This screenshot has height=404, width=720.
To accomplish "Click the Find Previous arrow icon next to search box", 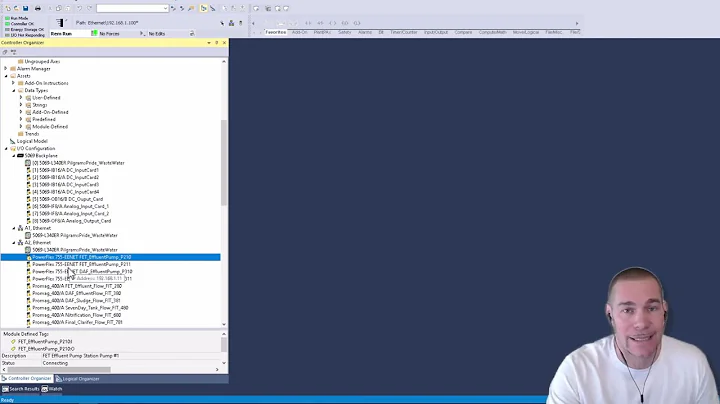I will tap(173, 8).
